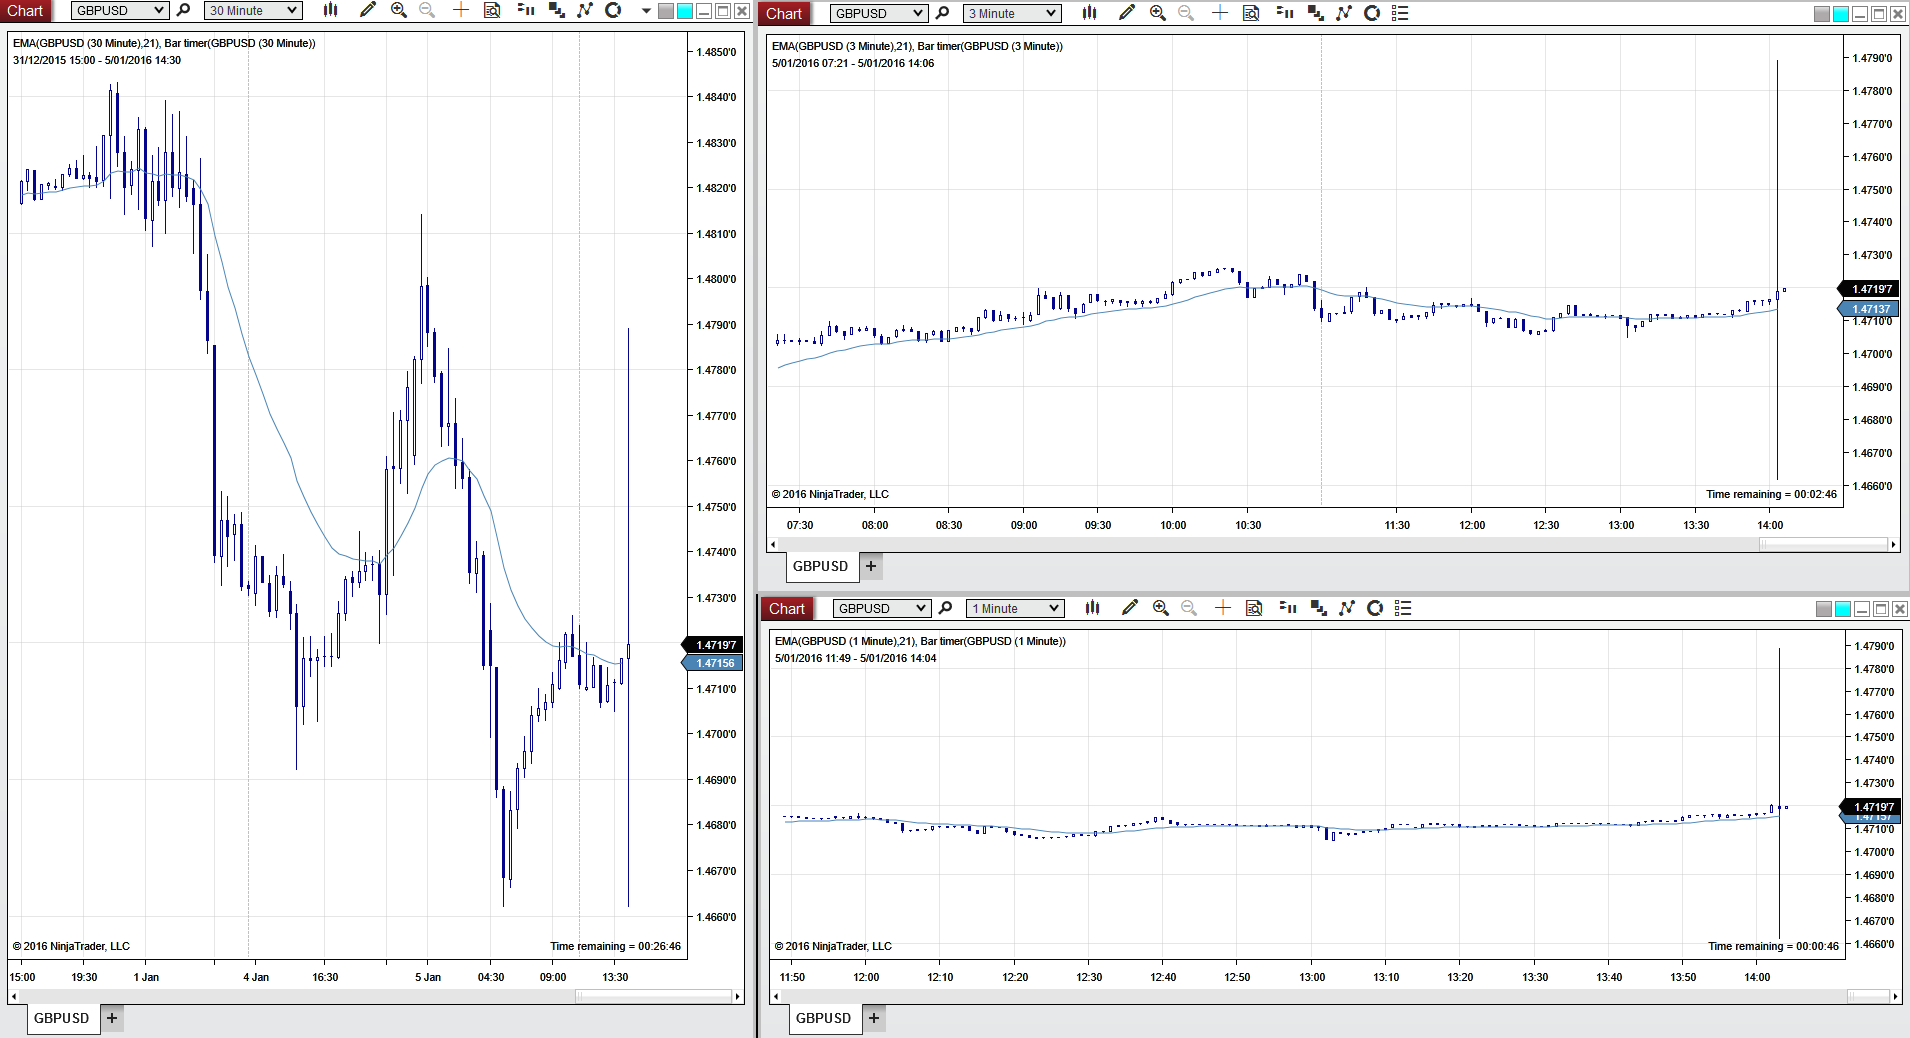This screenshot has height=1038, width=1910.
Task: Open GBPUSD instrument dropdown in 3 Minute chart
Action: coord(878,13)
